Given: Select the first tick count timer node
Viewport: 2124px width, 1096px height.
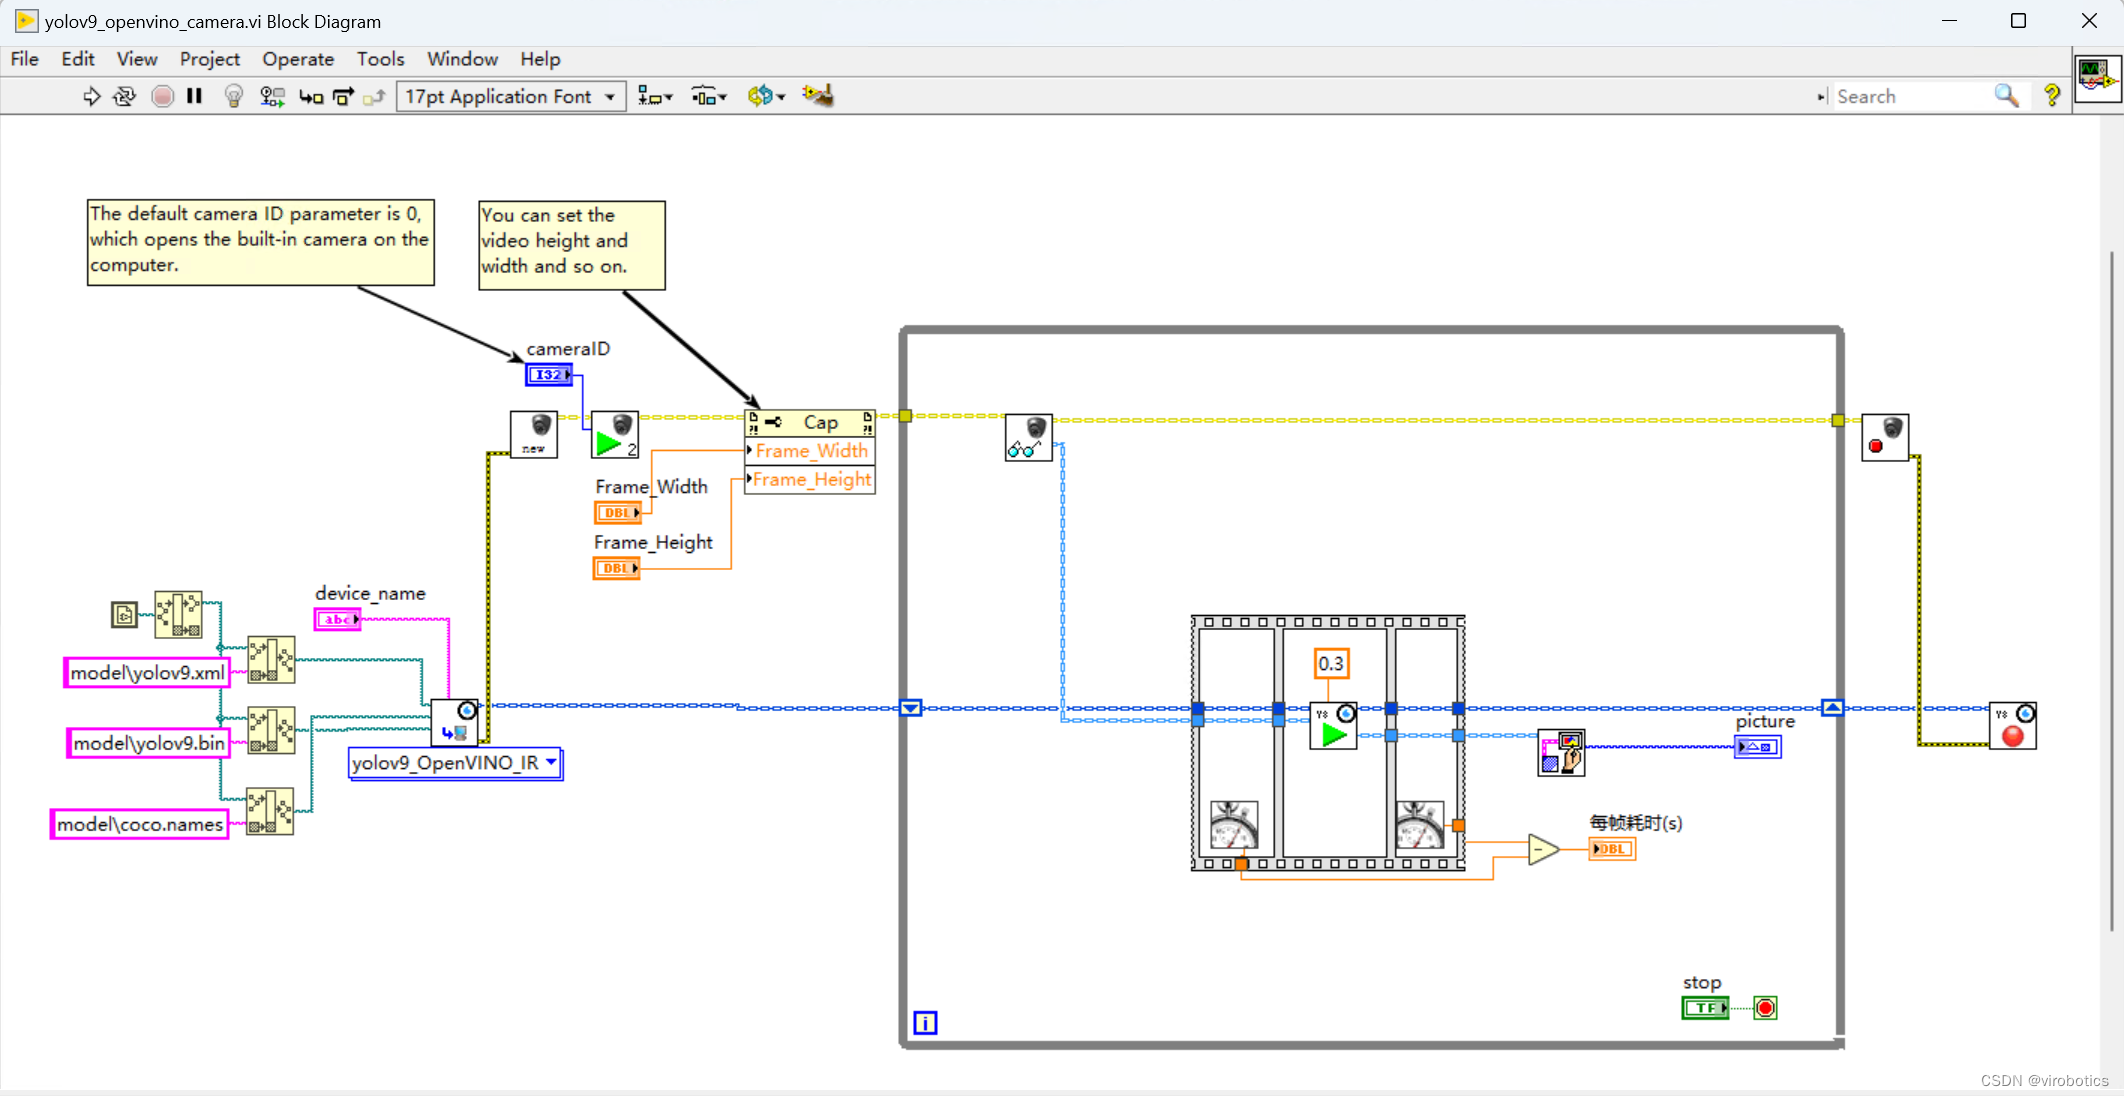Looking at the screenshot, I should tap(1234, 825).
